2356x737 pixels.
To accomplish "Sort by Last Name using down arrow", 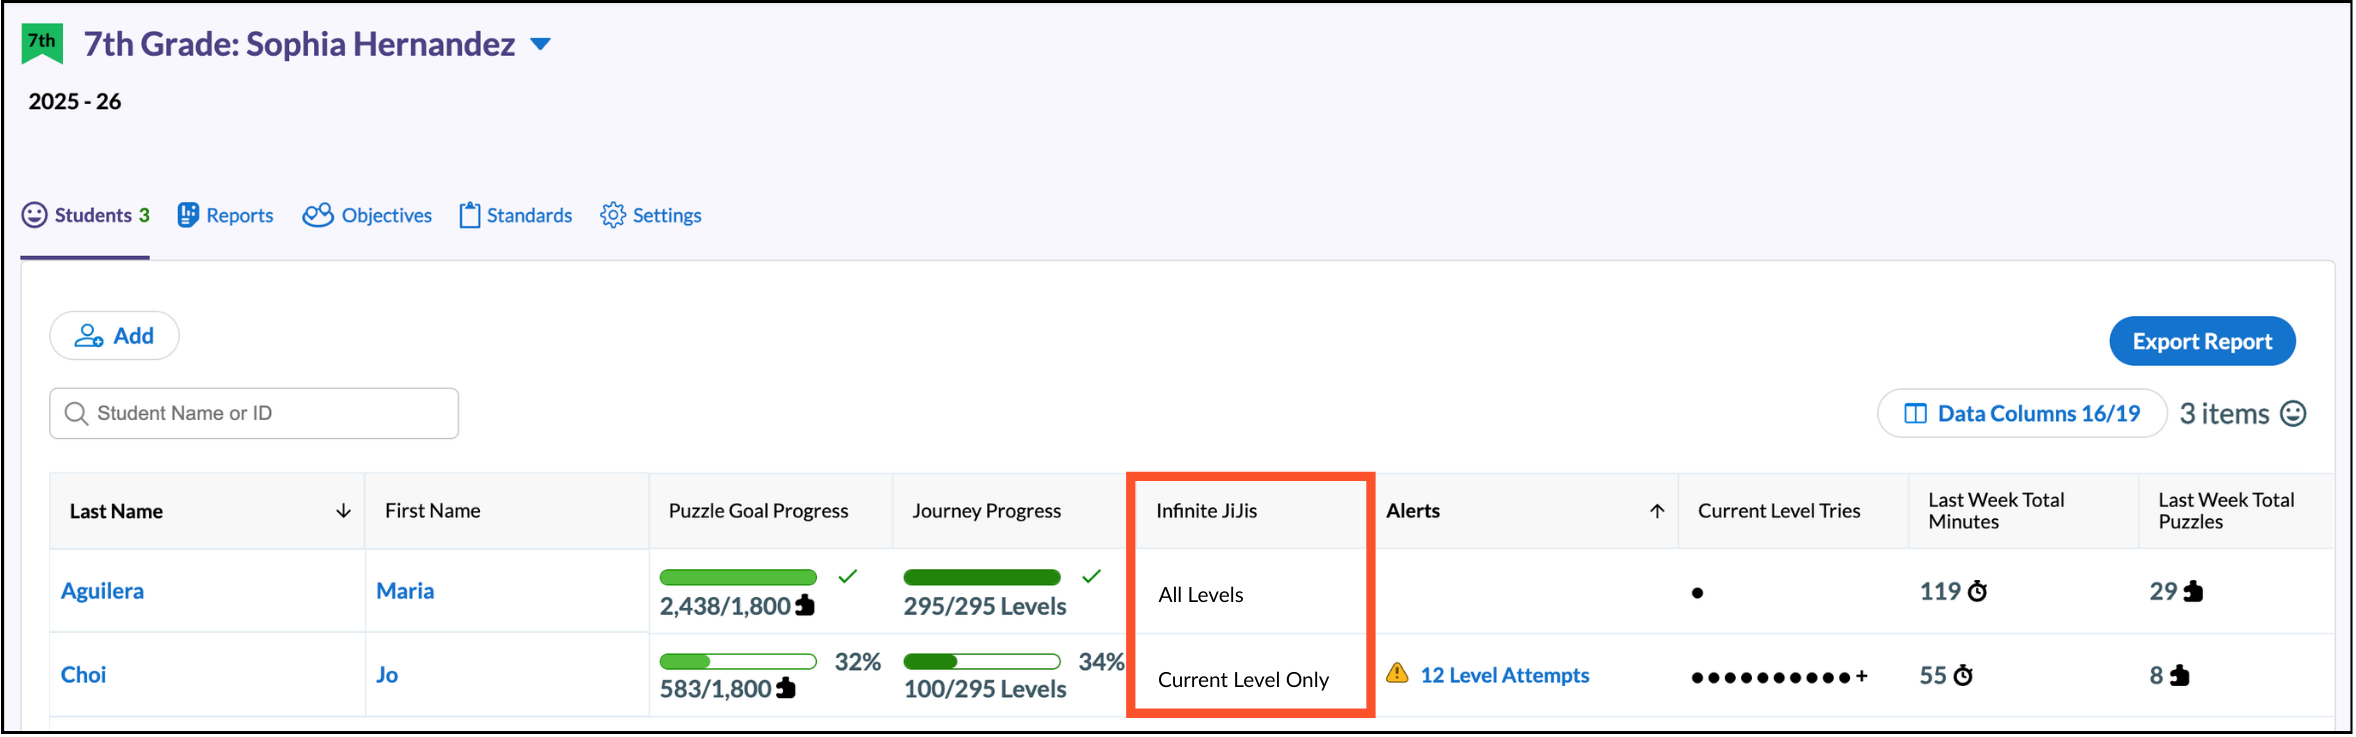I will click(343, 511).
